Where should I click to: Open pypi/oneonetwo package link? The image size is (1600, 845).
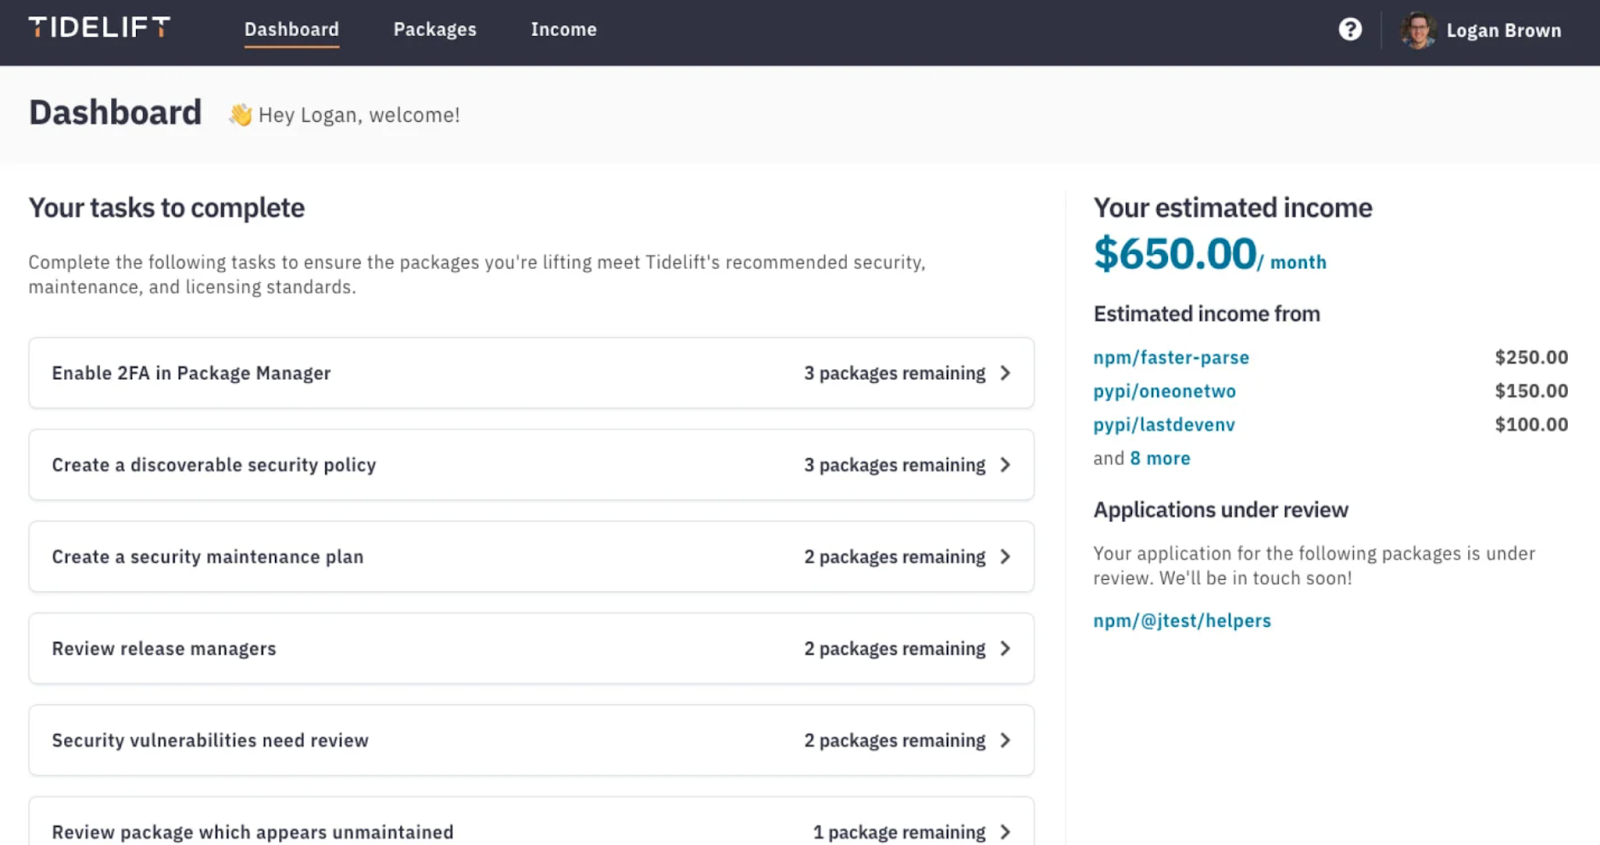1164,391
